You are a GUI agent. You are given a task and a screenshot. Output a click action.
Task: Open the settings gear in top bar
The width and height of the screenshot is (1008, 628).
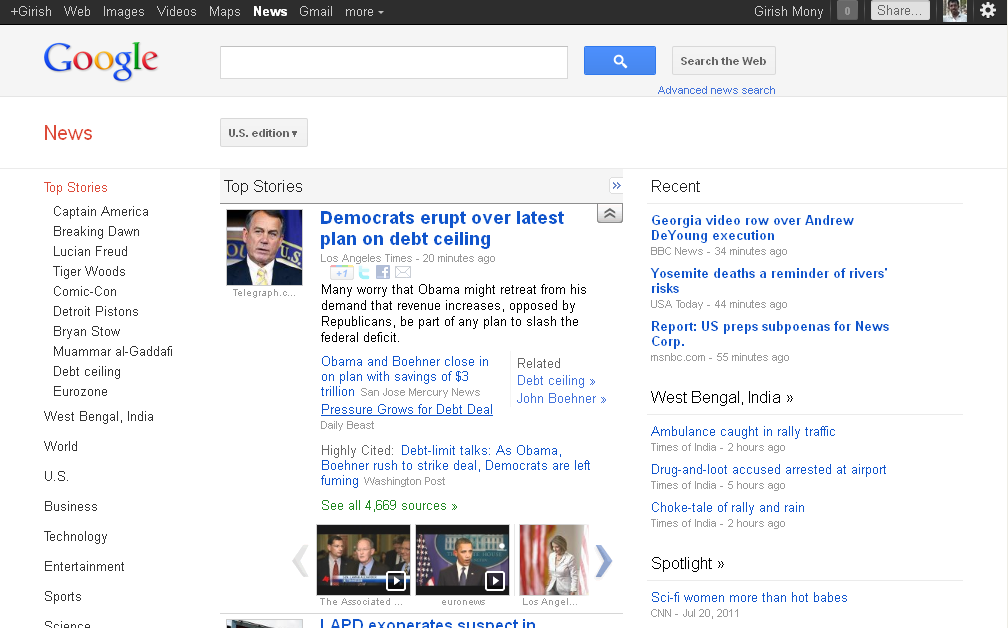(987, 11)
